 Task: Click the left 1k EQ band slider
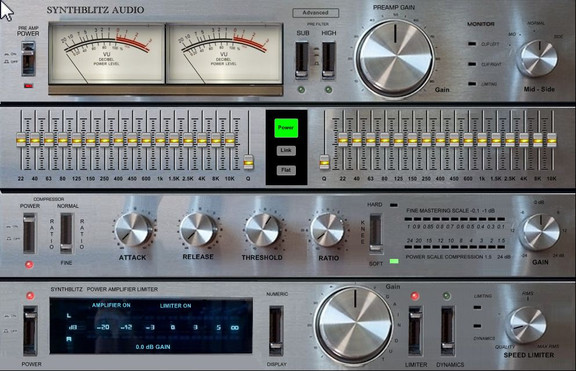tap(160, 140)
